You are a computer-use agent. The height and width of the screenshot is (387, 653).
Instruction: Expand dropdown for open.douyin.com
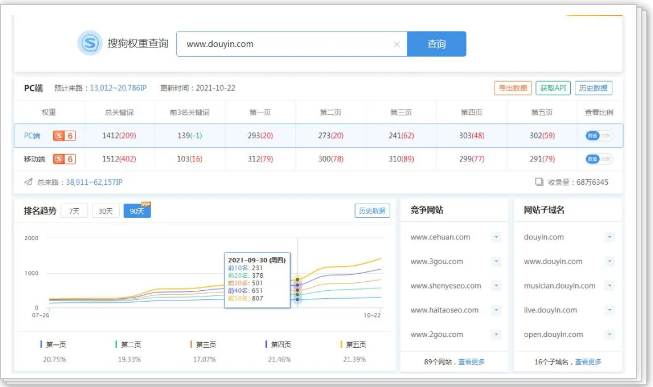pyautogui.click(x=609, y=334)
